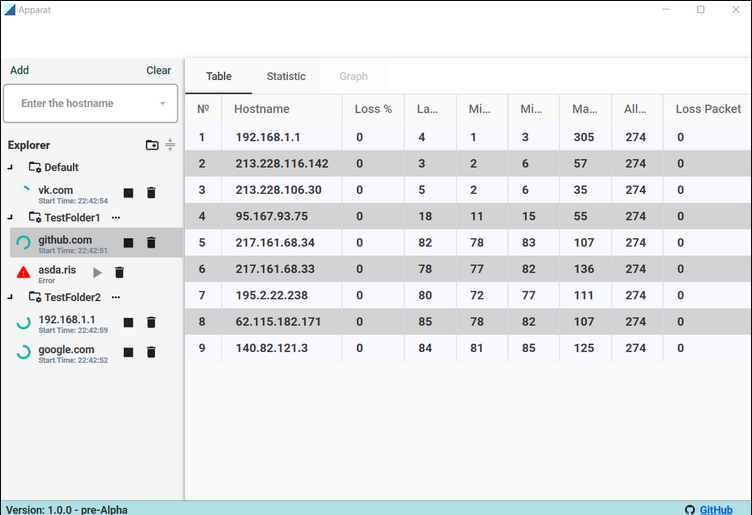The width and height of the screenshot is (752, 515).
Task: Click the GitHub octocat icon in status bar
Action: tap(690, 510)
